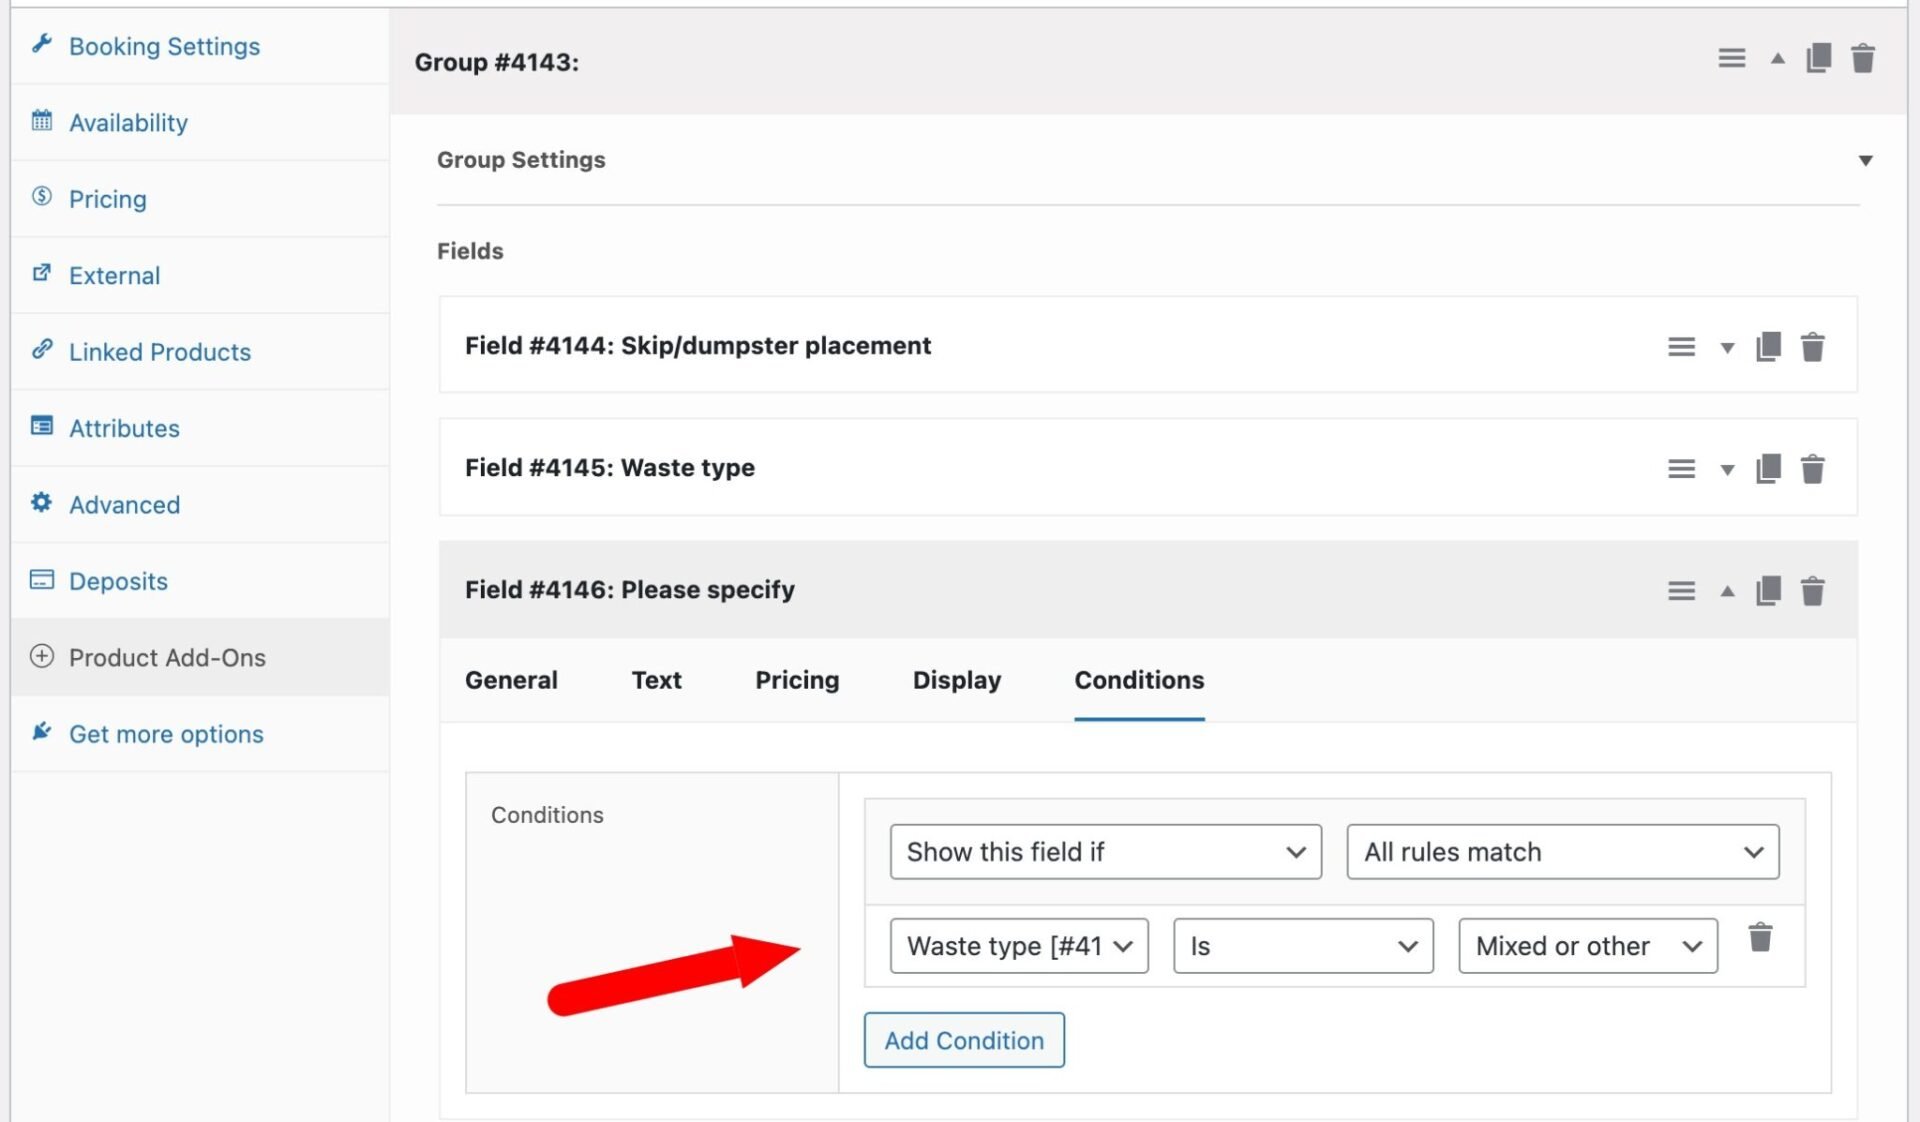Collapse Field #4146: Please specify
Viewport: 1920px width, 1122px height.
[x=1727, y=590]
